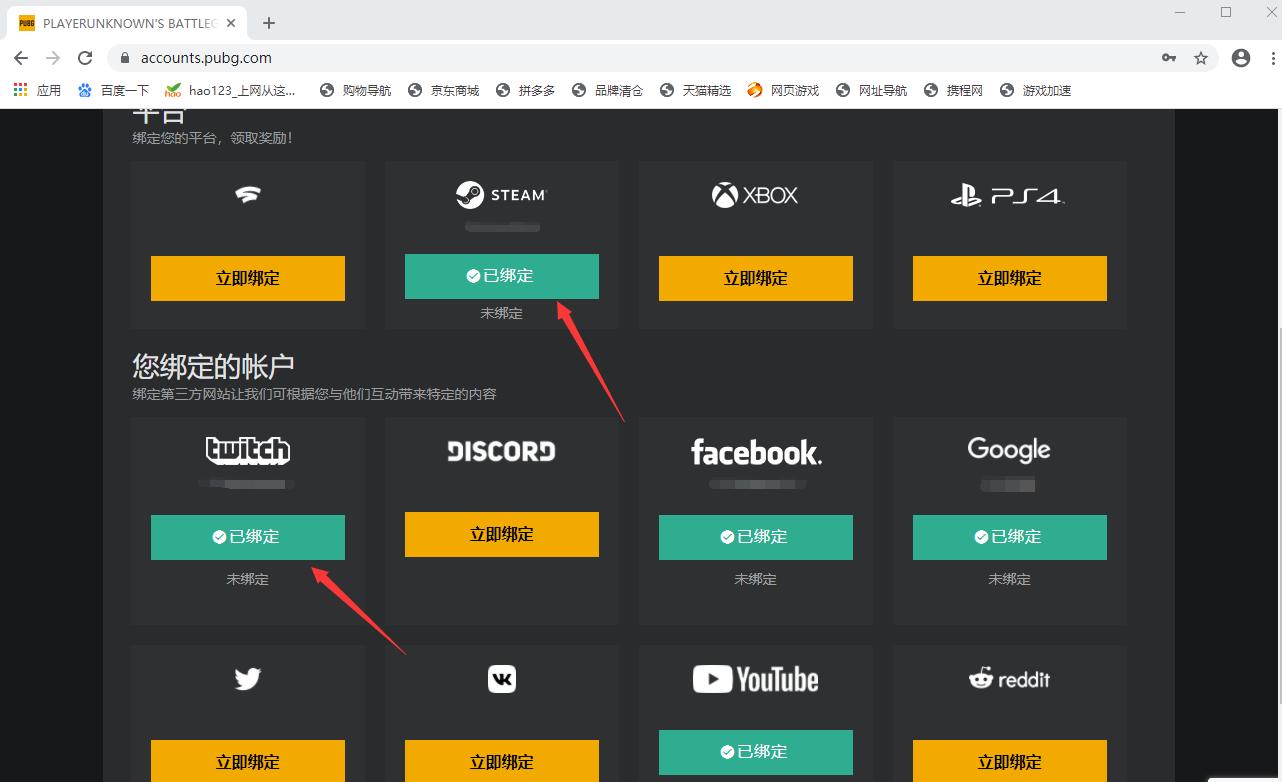The width and height of the screenshot is (1282, 782).
Task: Click the browser forward arrow
Action: [53, 58]
